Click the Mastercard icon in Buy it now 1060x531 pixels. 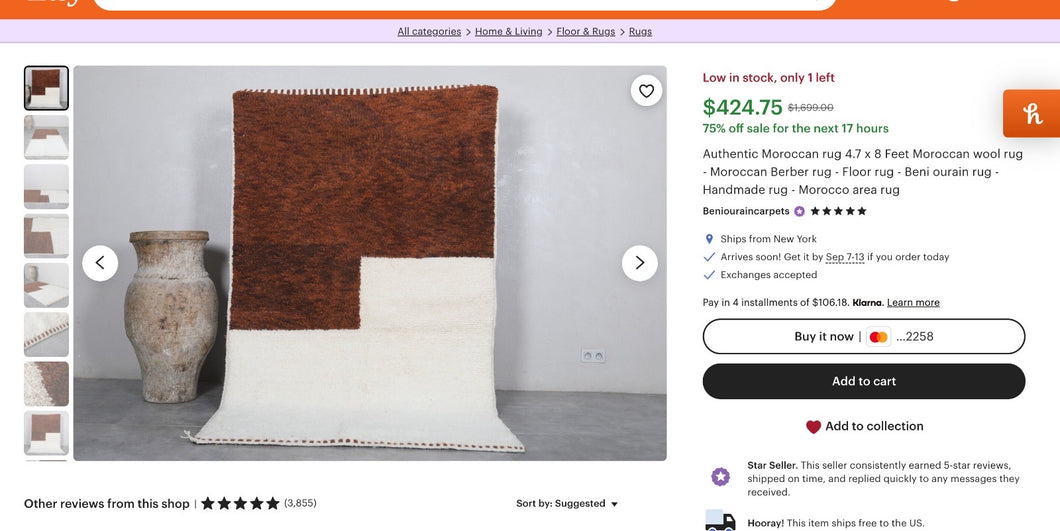coord(878,337)
